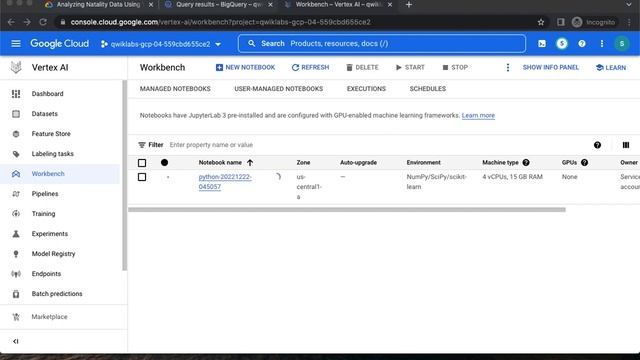Click the Batch predictions icon
640x360 pixels.
[16, 294]
